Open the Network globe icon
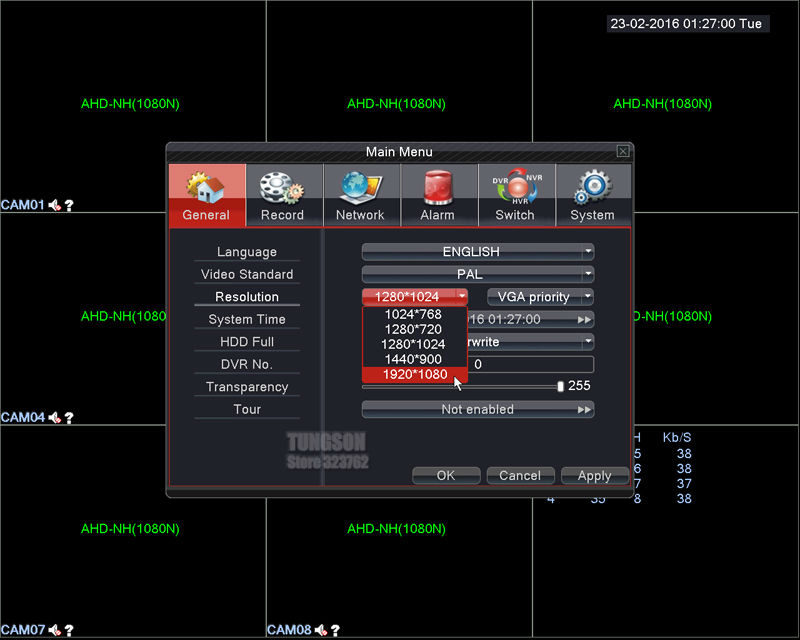The height and width of the screenshot is (640, 800). click(x=360, y=188)
